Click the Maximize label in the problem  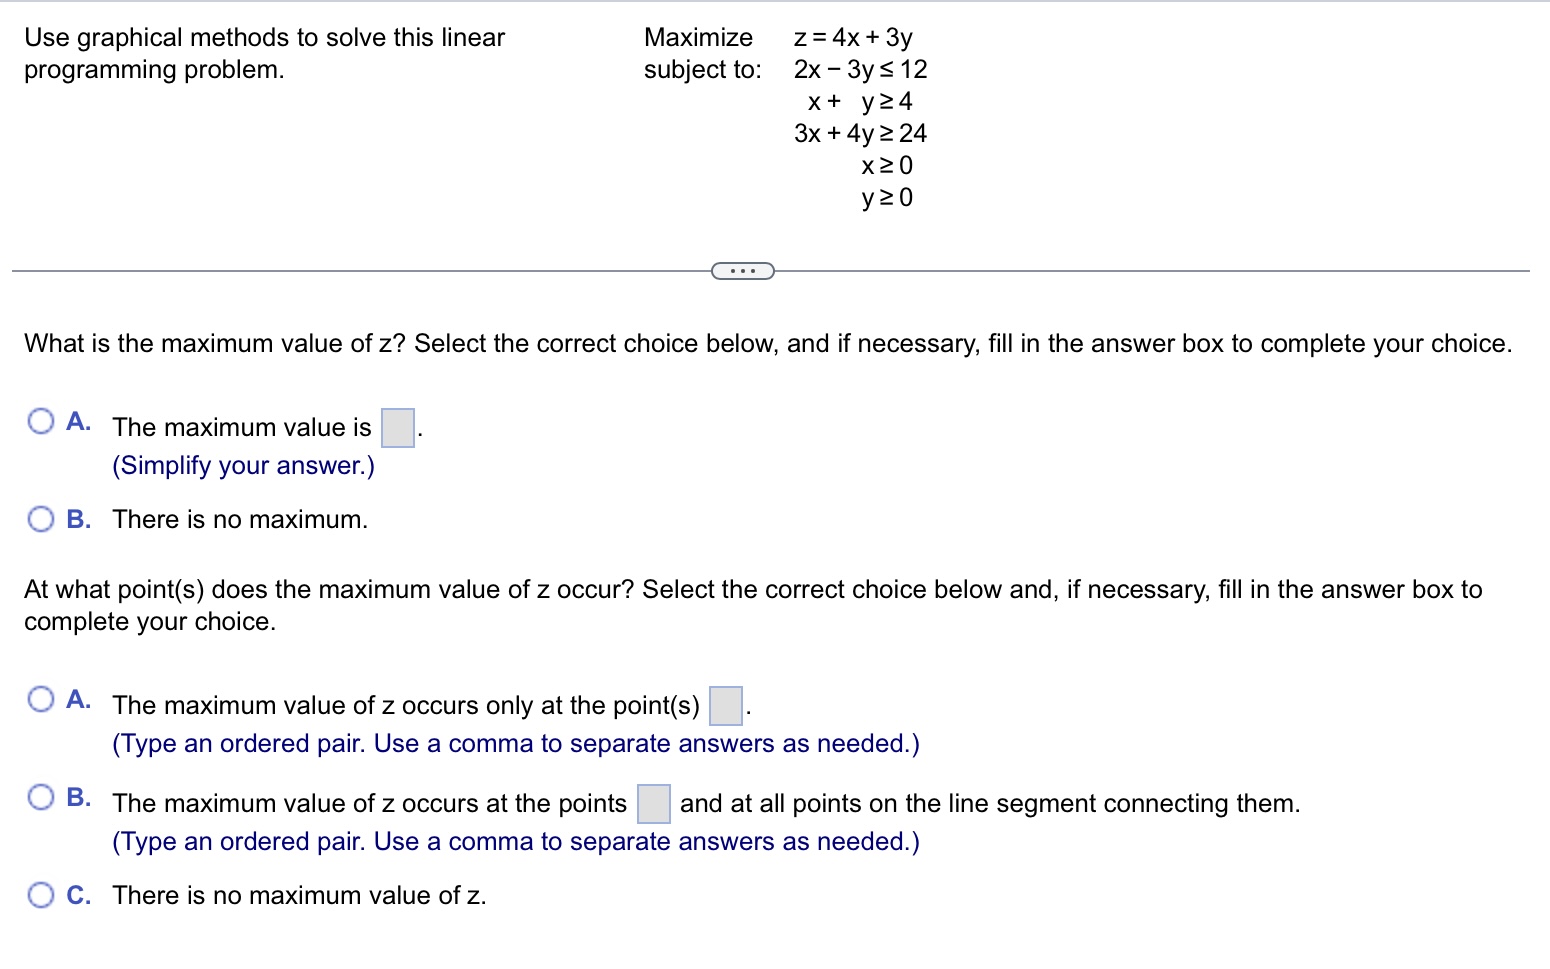pyautogui.click(x=698, y=37)
